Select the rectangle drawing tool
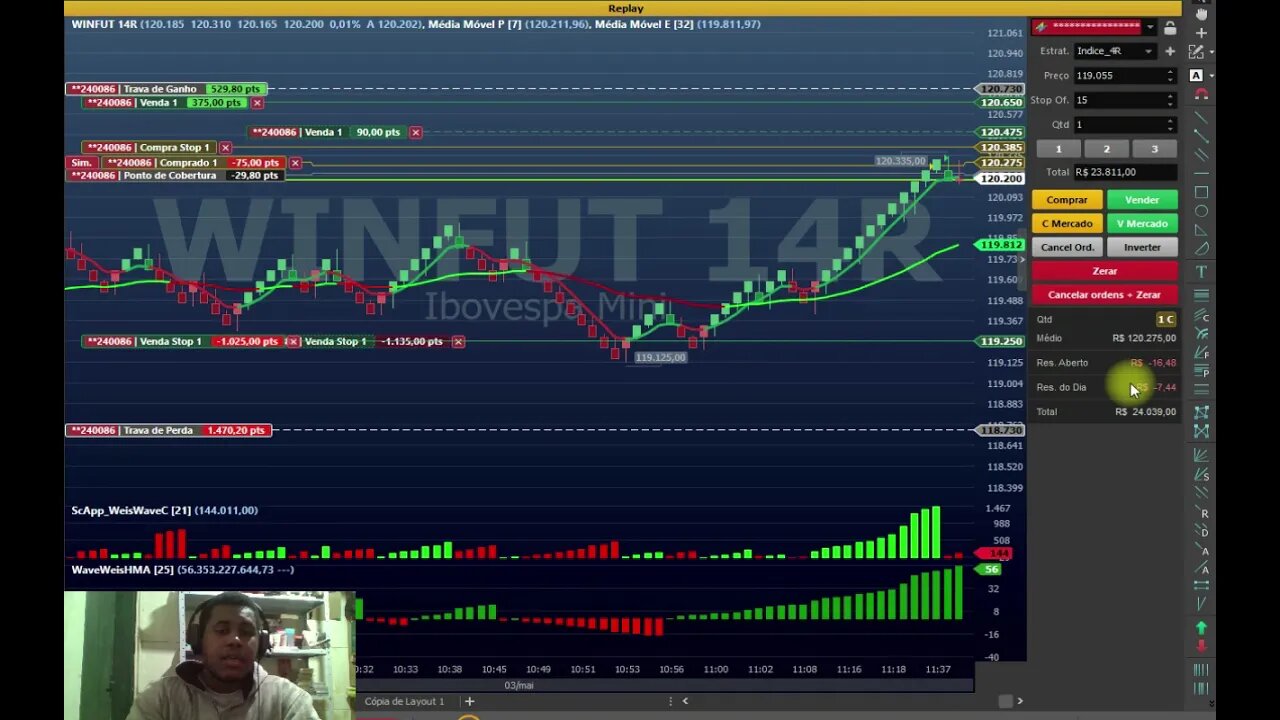 (1201, 192)
